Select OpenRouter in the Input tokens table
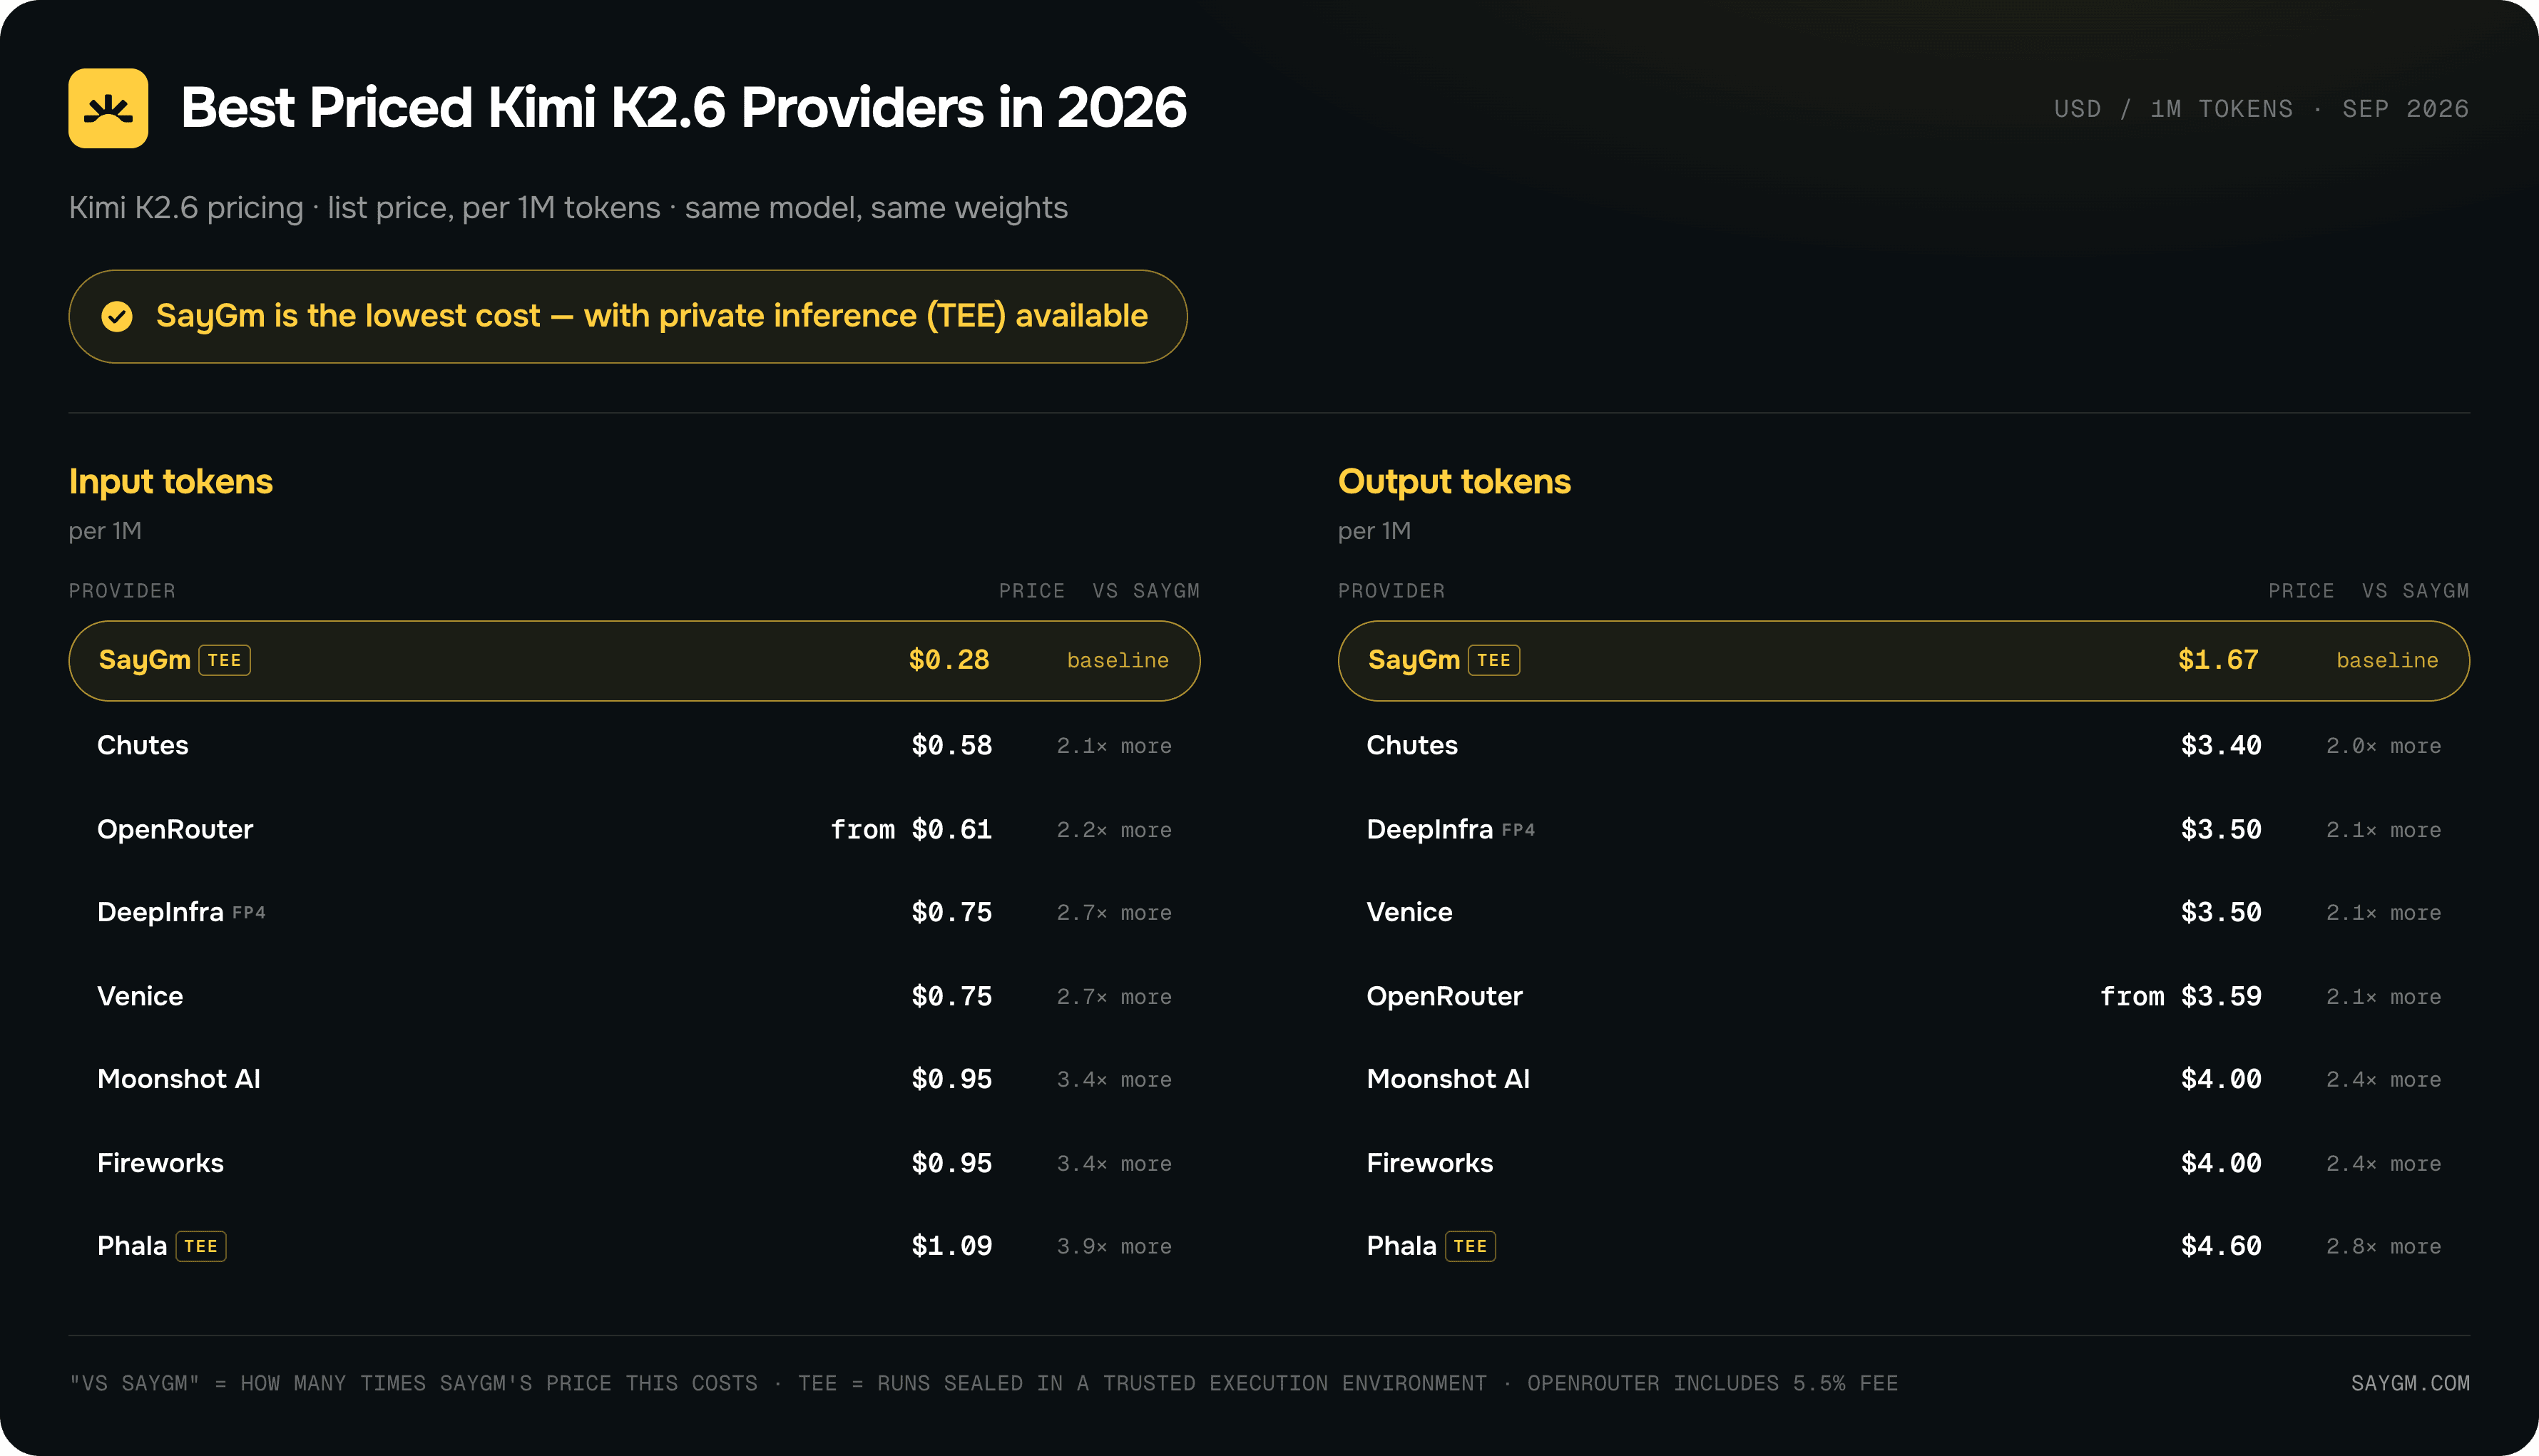 point(175,830)
